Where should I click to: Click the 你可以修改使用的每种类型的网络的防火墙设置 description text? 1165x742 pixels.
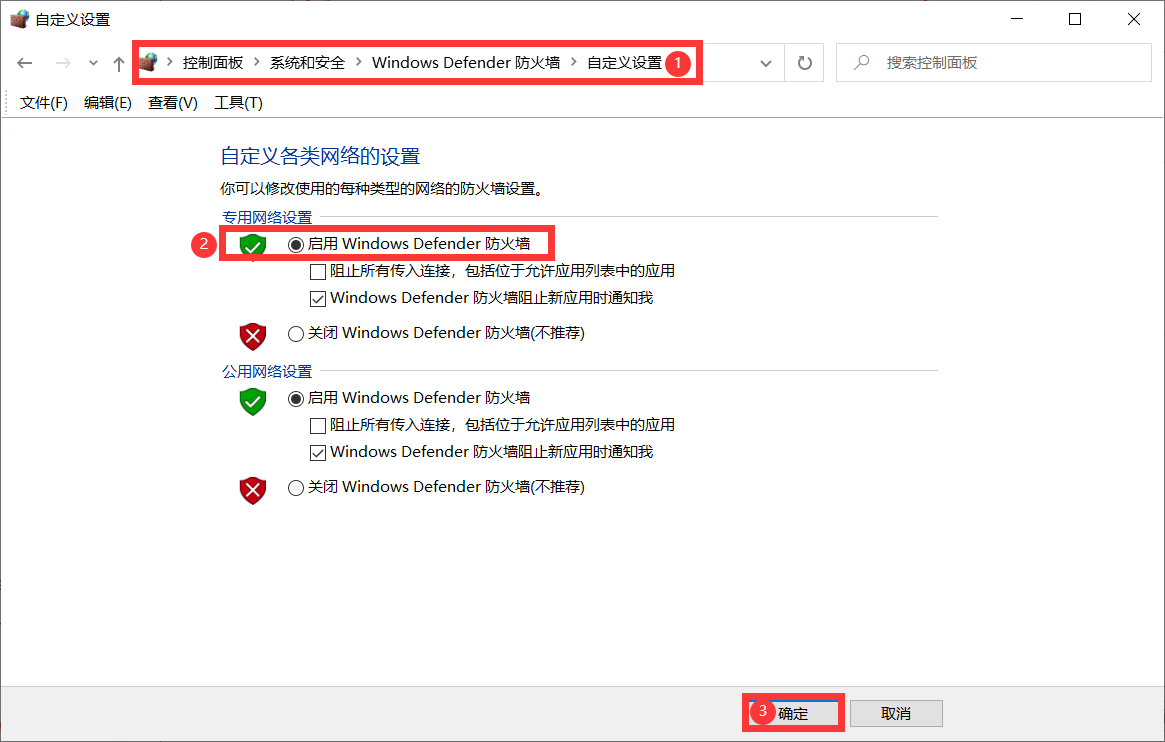382,189
